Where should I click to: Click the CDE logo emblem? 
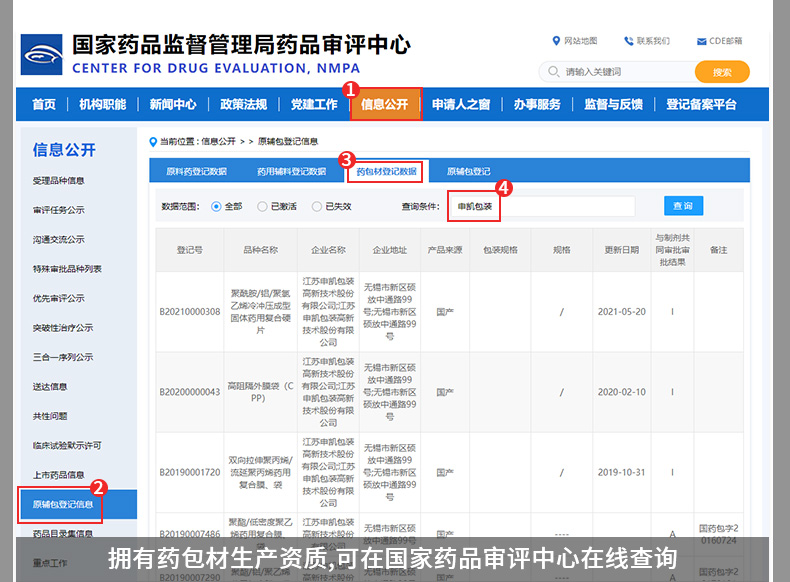(42, 54)
